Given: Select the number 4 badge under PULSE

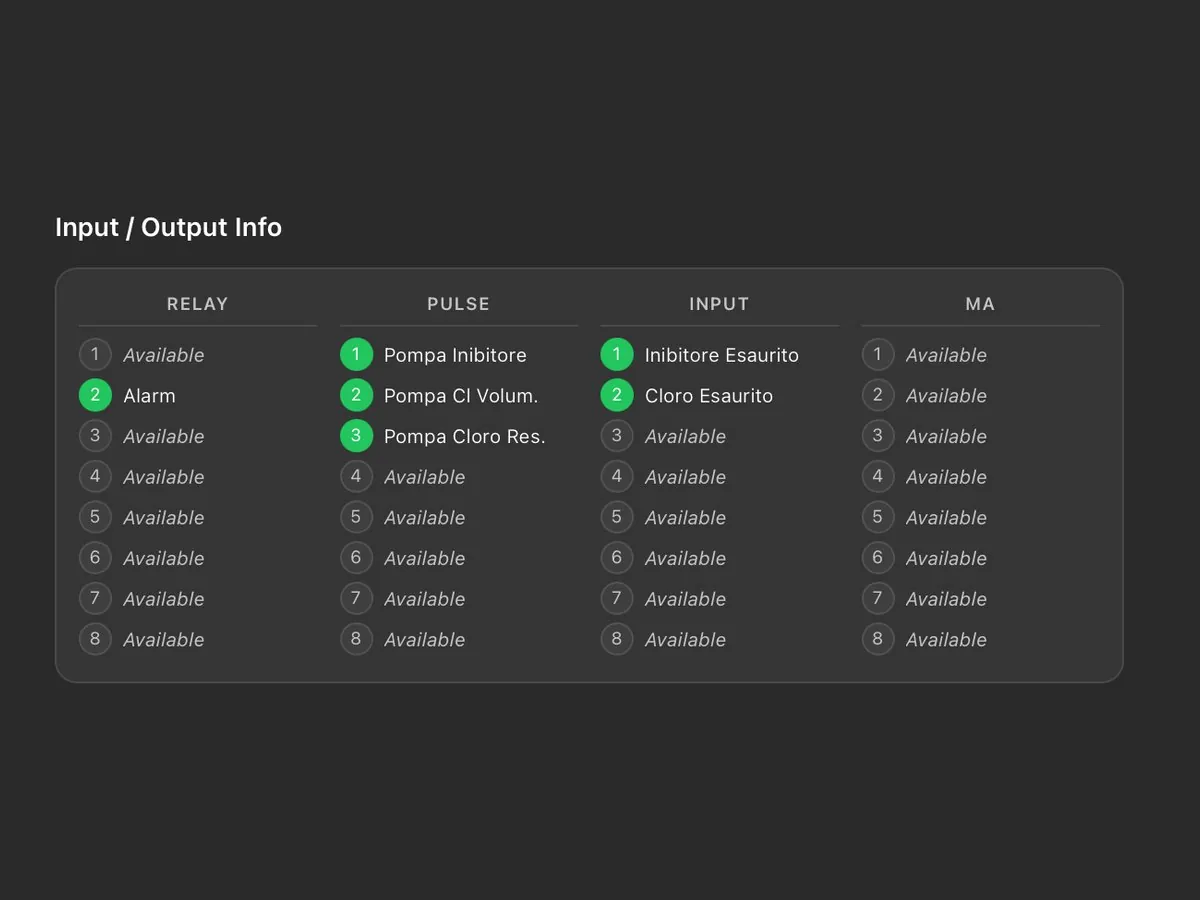Looking at the screenshot, I should click(356, 477).
